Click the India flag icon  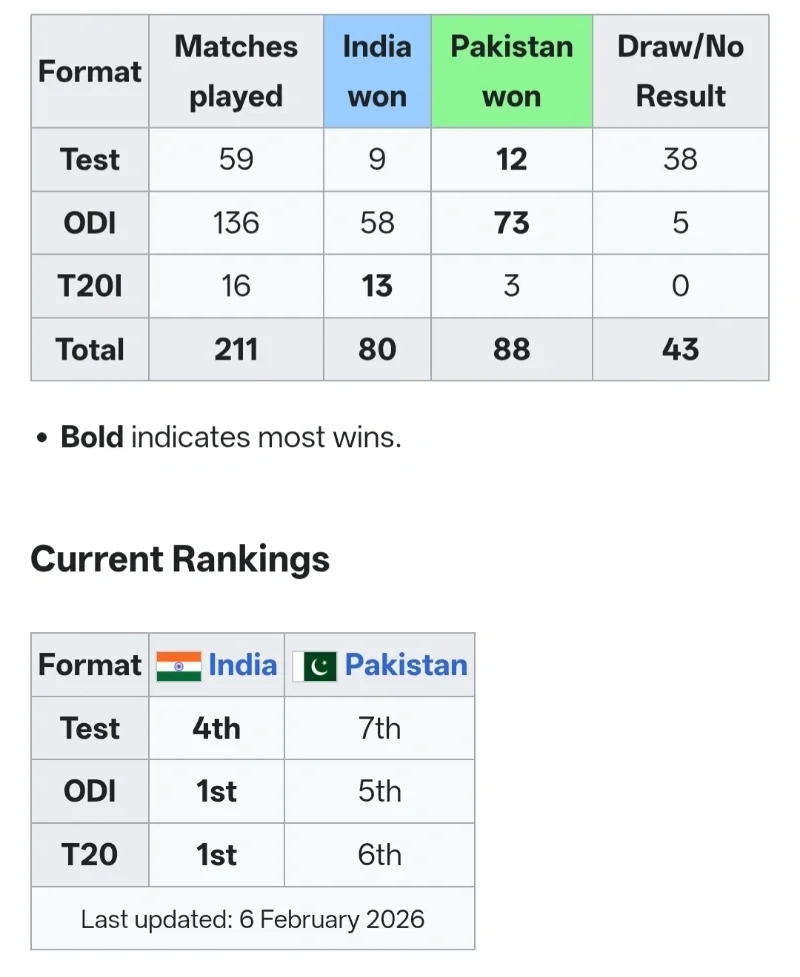(x=179, y=666)
